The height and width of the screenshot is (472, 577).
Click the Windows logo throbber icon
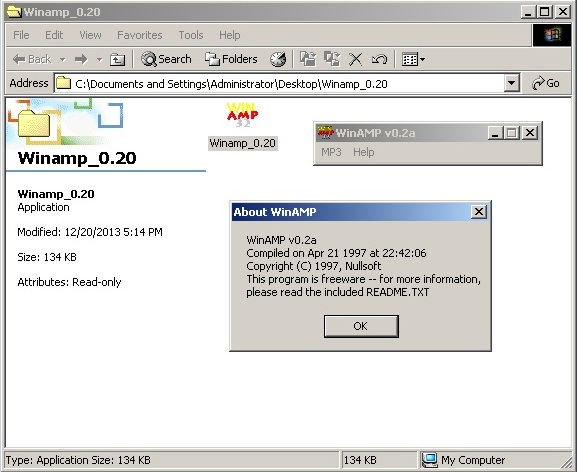pyautogui.click(x=552, y=35)
